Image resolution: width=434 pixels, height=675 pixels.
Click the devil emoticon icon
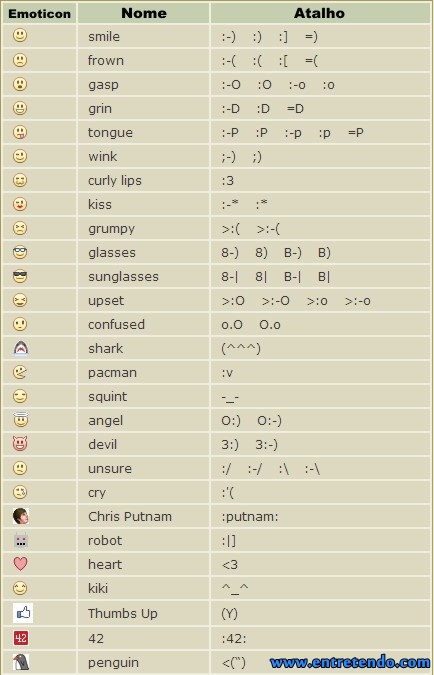20,443
